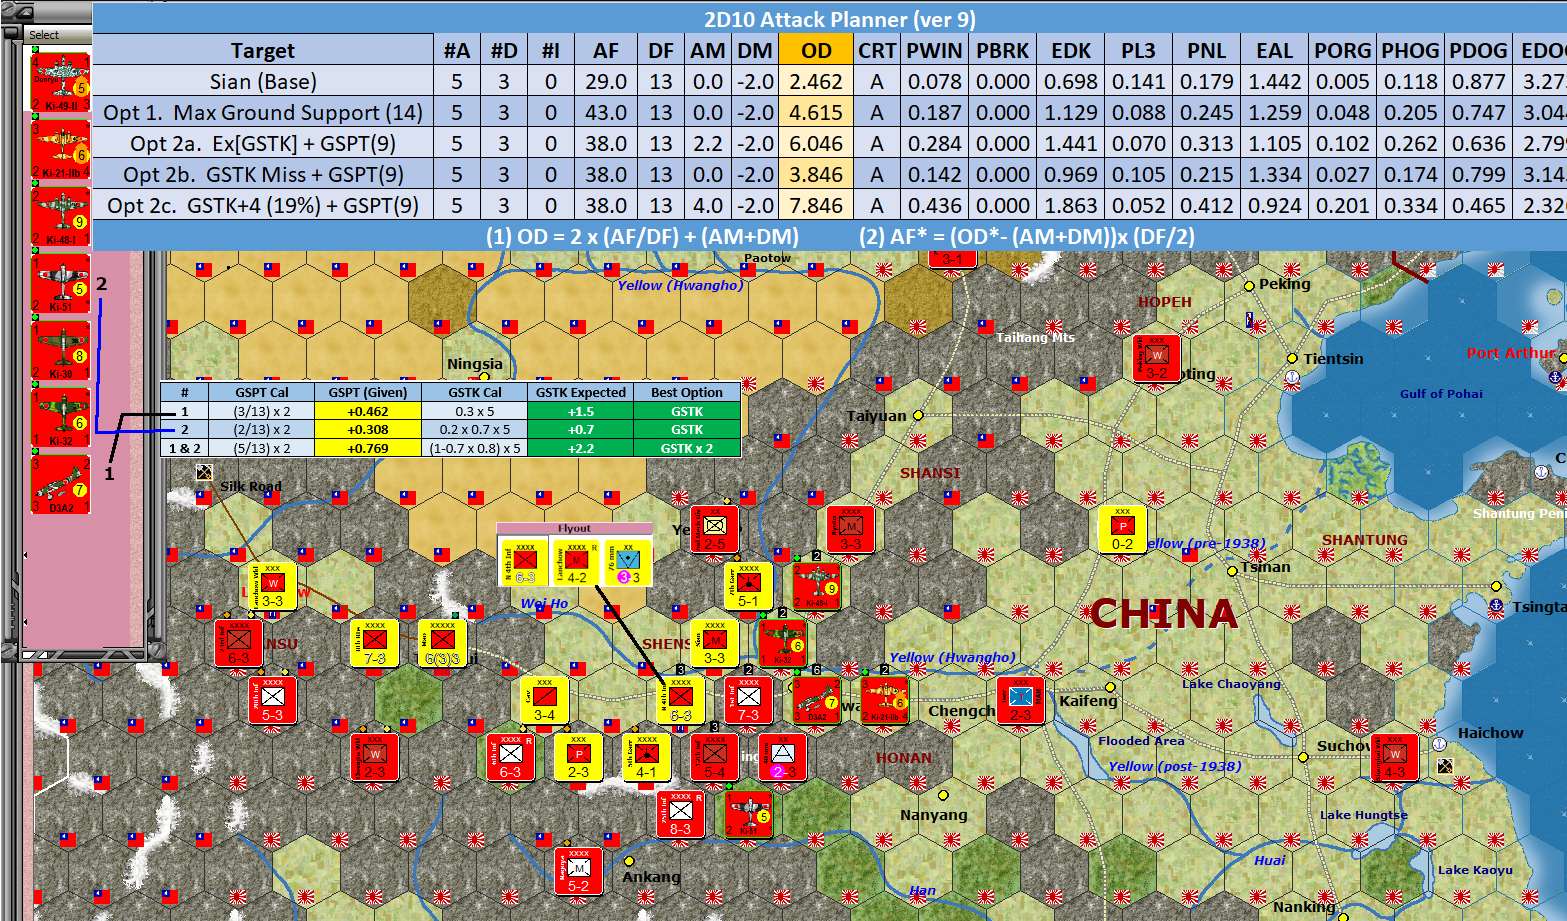Select Ki-32 aircraft in Select panel
Viewport: 1567px width, 921px height.
61,417
